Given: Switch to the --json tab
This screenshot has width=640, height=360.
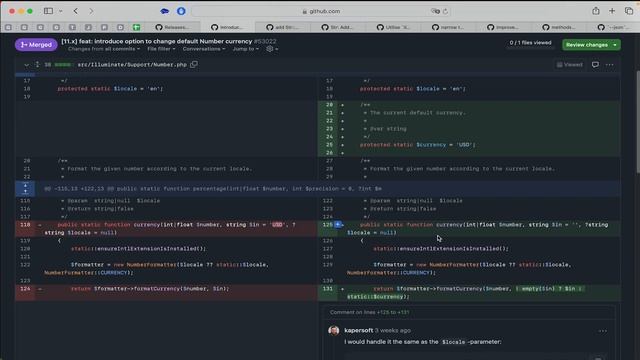Looking at the screenshot, I should [x=613, y=27].
